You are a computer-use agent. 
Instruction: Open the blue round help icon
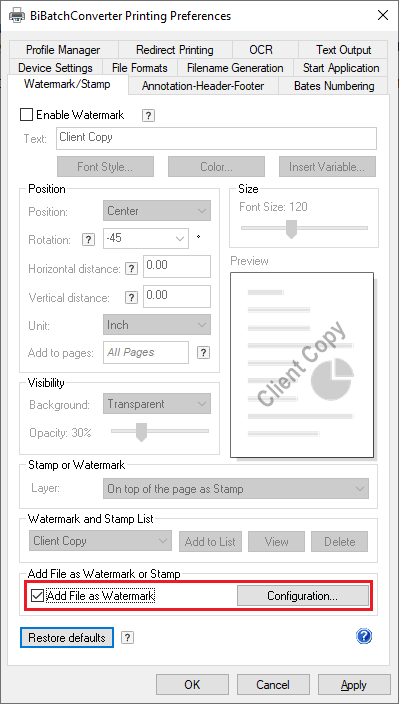pyautogui.click(x=364, y=636)
